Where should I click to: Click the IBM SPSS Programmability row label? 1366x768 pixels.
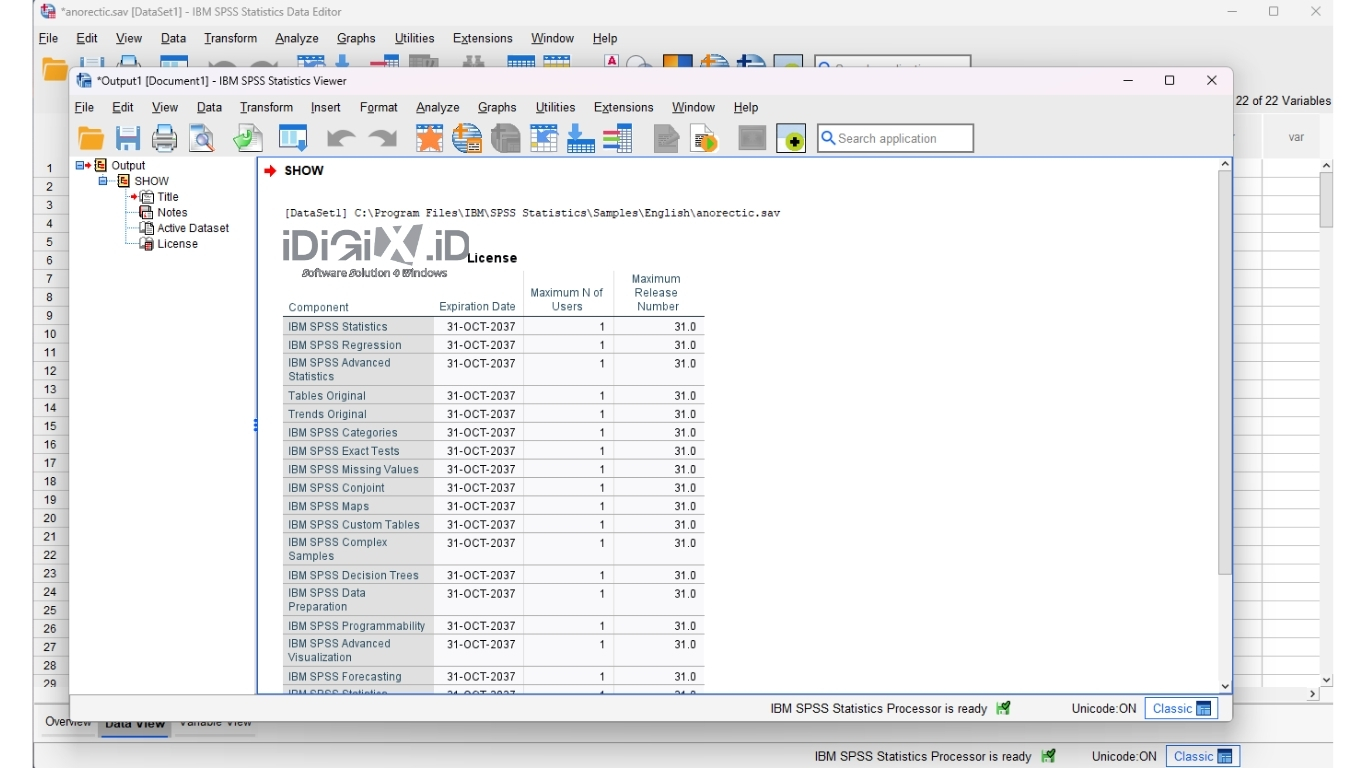tap(357, 626)
